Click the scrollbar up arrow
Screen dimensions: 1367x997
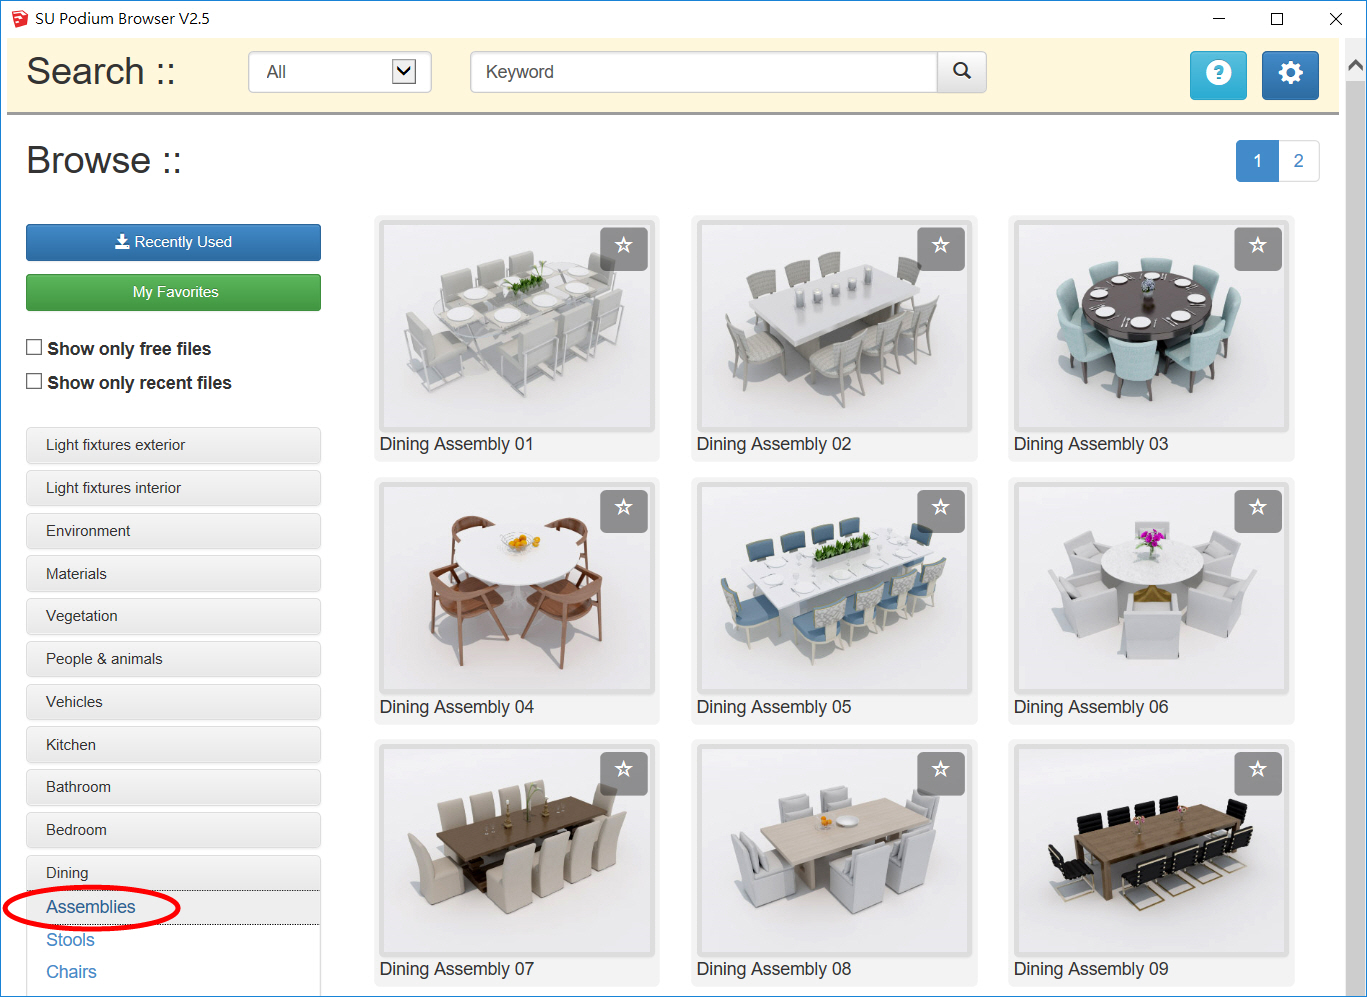1355,66
